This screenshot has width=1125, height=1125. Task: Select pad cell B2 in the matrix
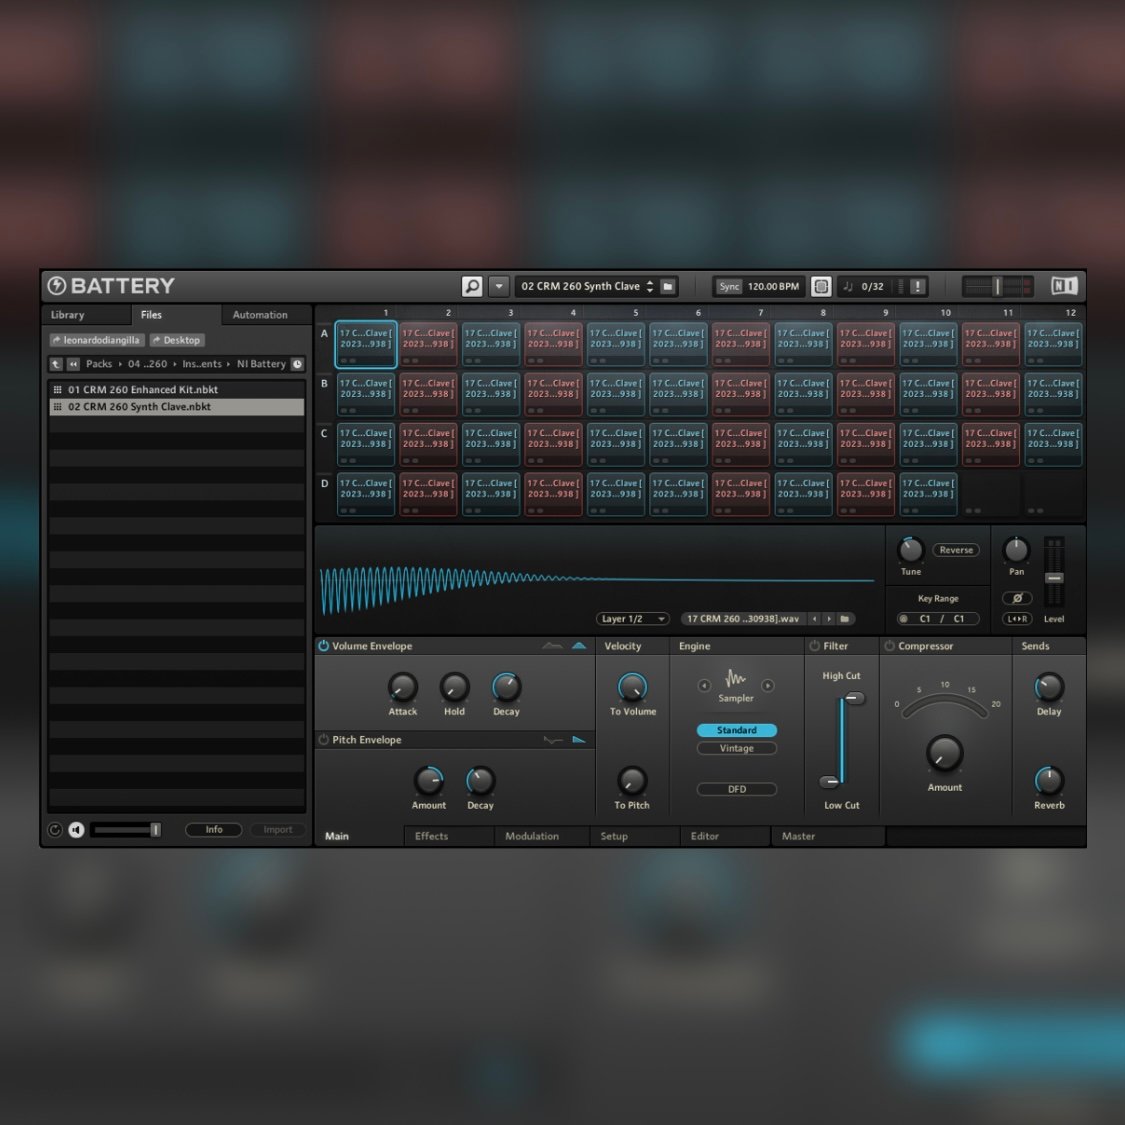pyautogui.click(x=428, y=395)
